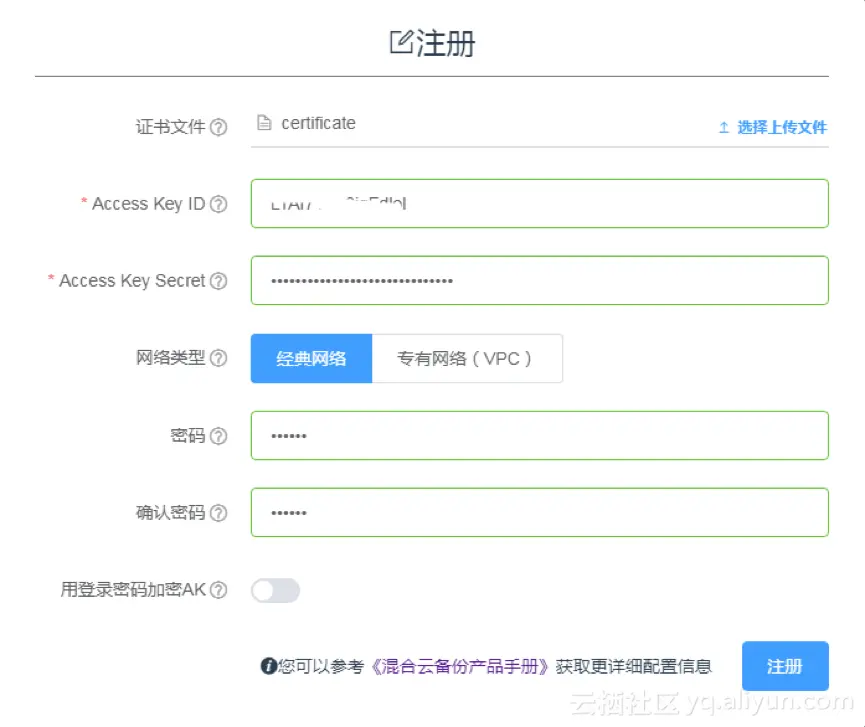This screenshot has height=727, width=865.
Task: Click help icon next to 网络类型
Action: coord(218,358)
